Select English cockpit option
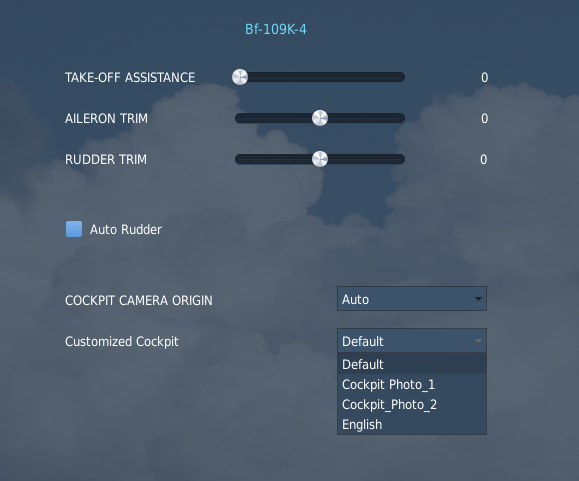 pos(412,425)
